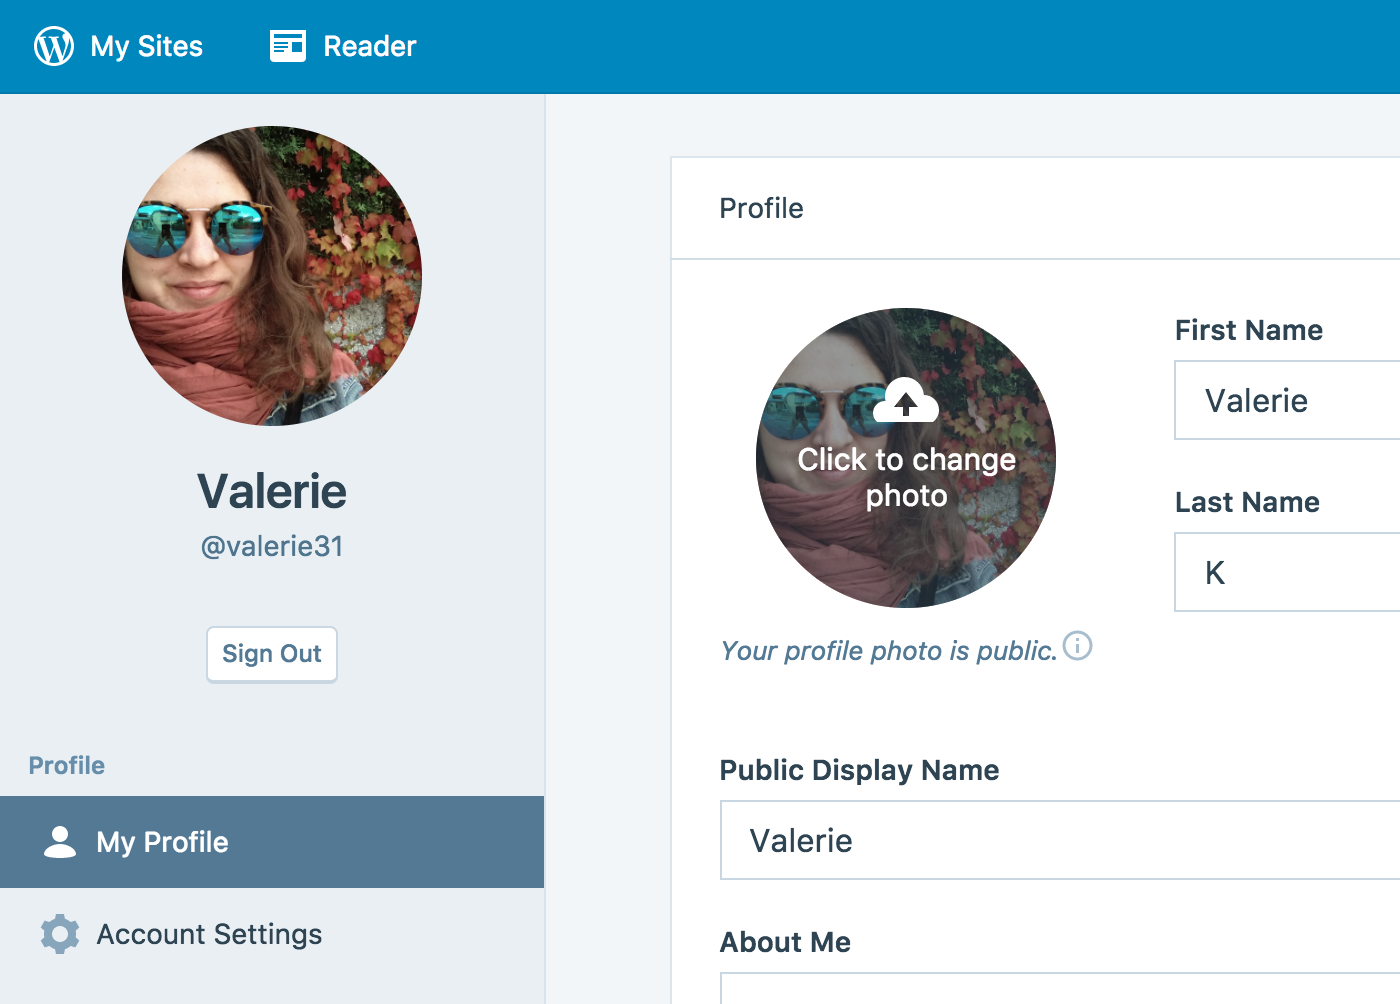Click the "Your profile photo is public" text
Image resolution: width=1400 pixels, height=1004 pixels.
pos(888,651)
